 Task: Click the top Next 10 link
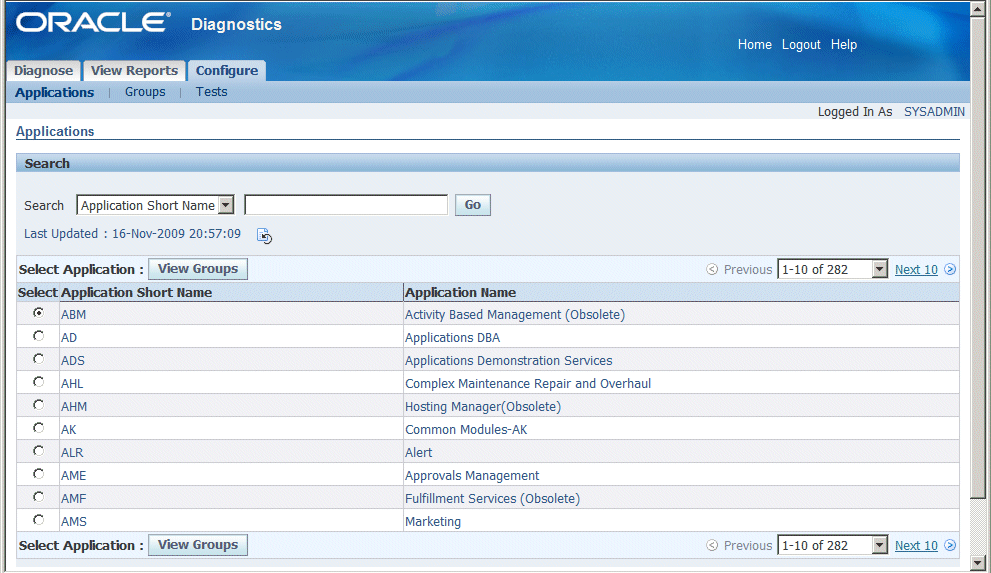click(x=916, y=270)
